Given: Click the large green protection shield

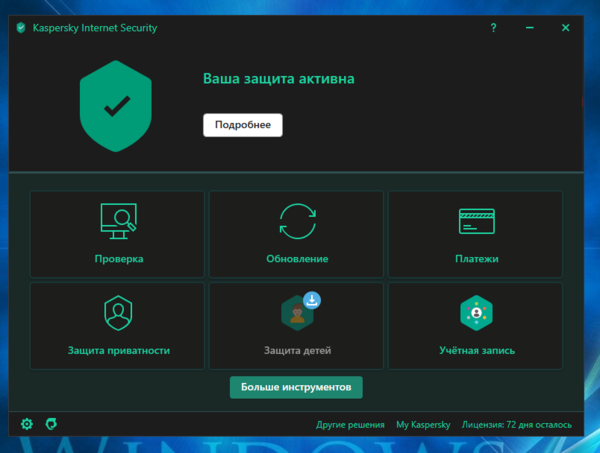Looking at the screenshot, I should (x=116, y=106).
